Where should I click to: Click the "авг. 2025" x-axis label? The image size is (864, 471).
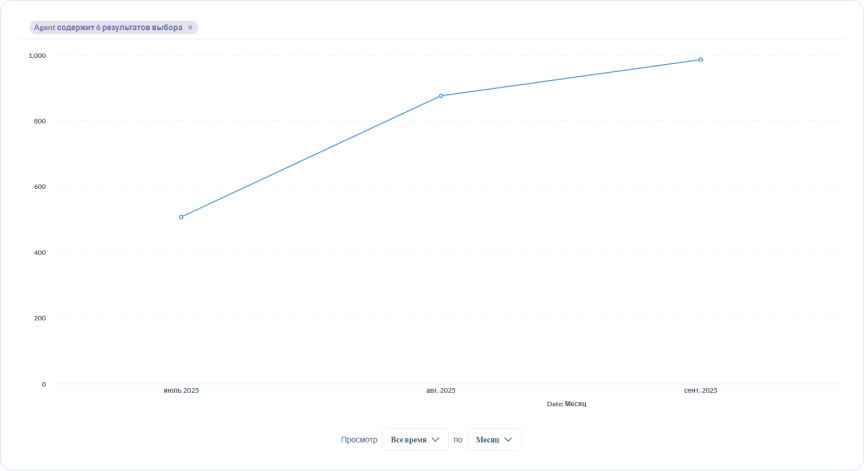pyautogui.click(x=441, y=390)
